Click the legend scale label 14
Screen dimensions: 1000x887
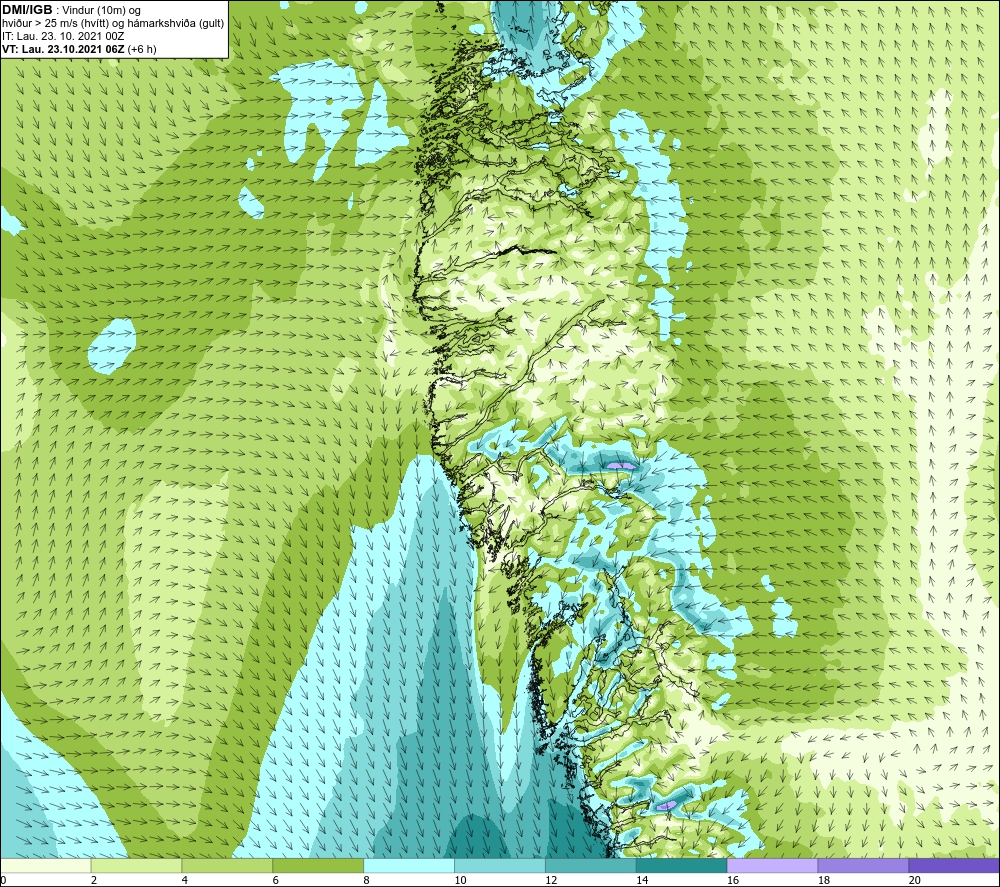pos(642,880)
